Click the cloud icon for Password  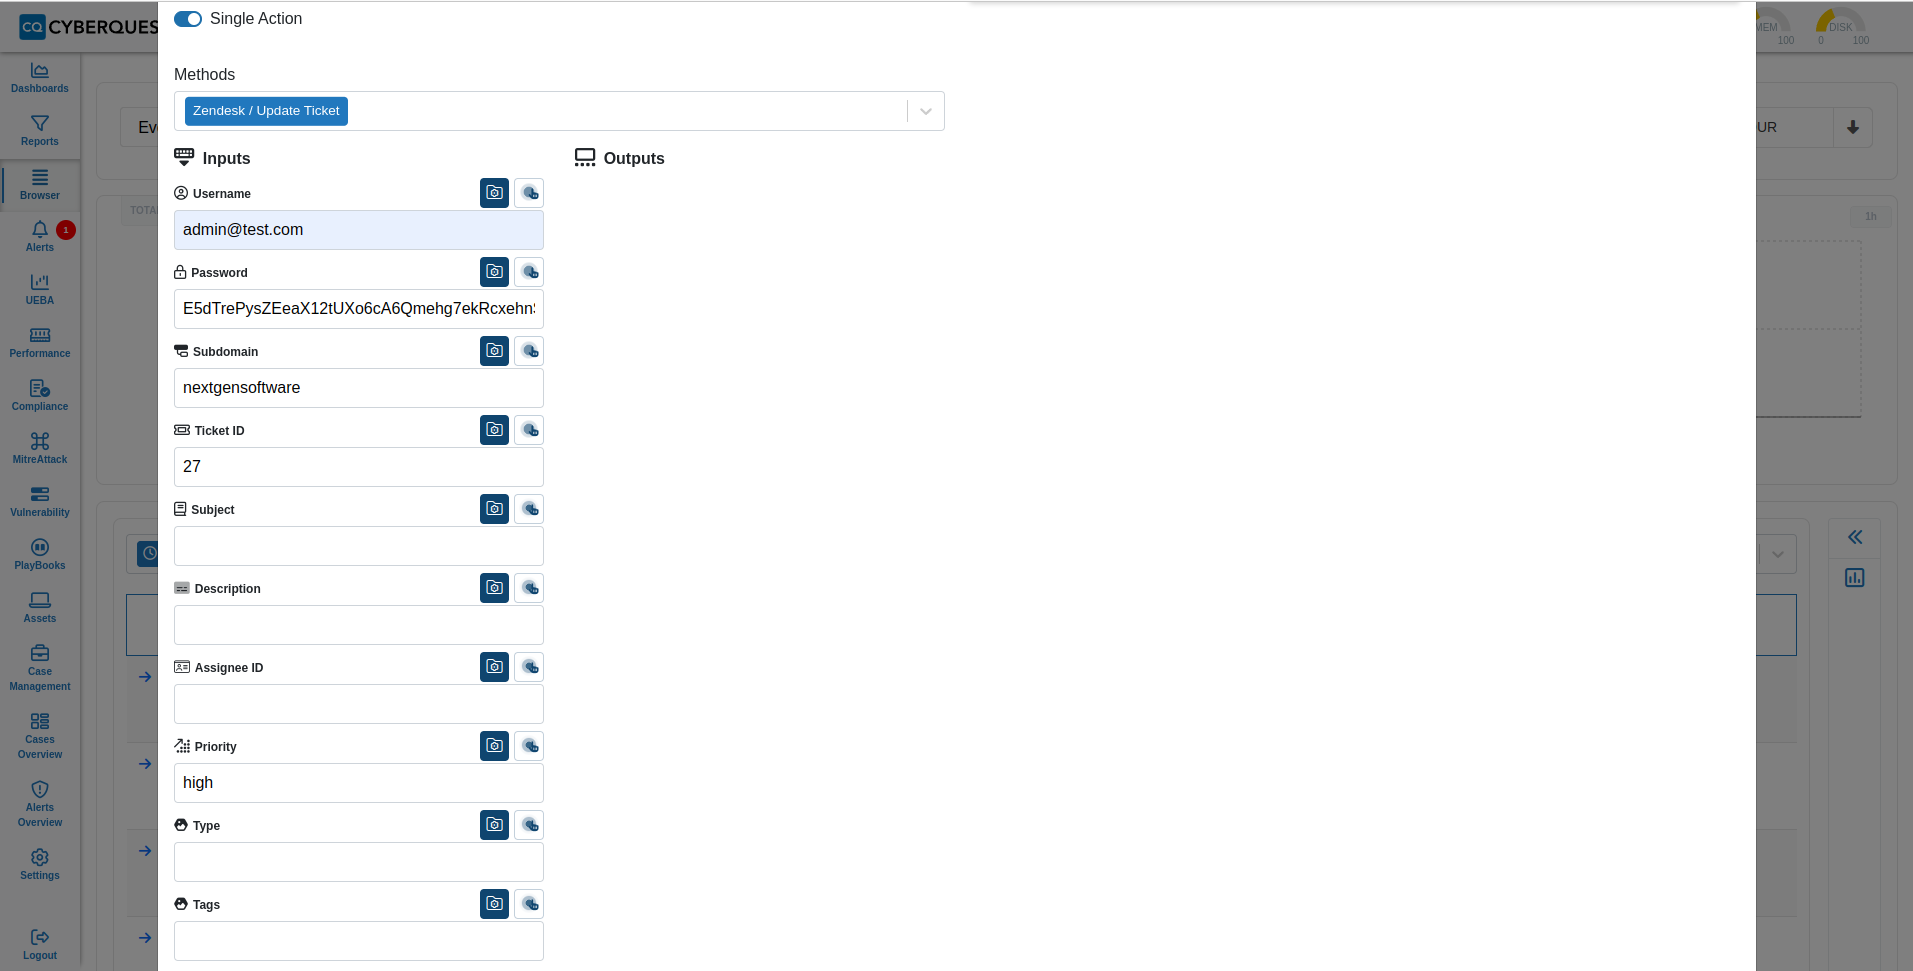click(529, 272)
